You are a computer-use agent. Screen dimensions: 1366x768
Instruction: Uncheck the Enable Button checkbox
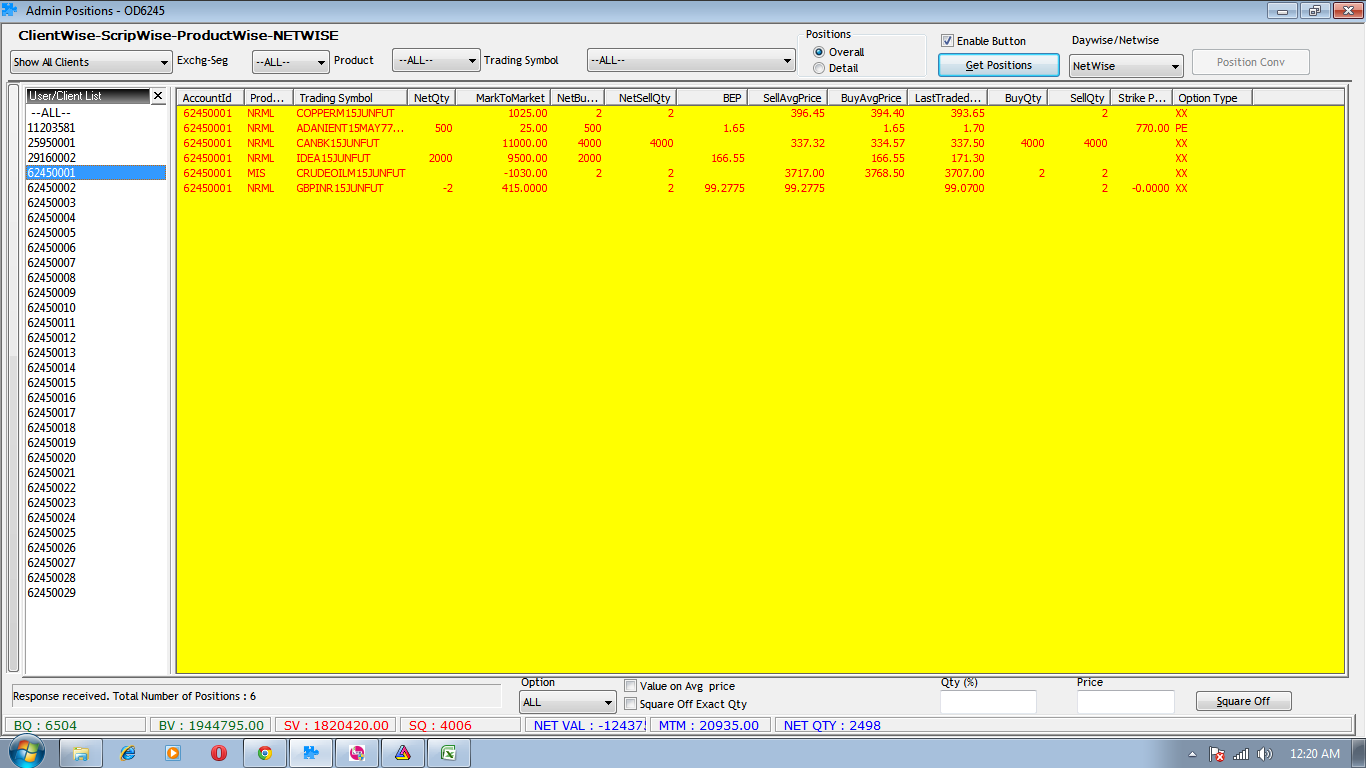(947, 41)
